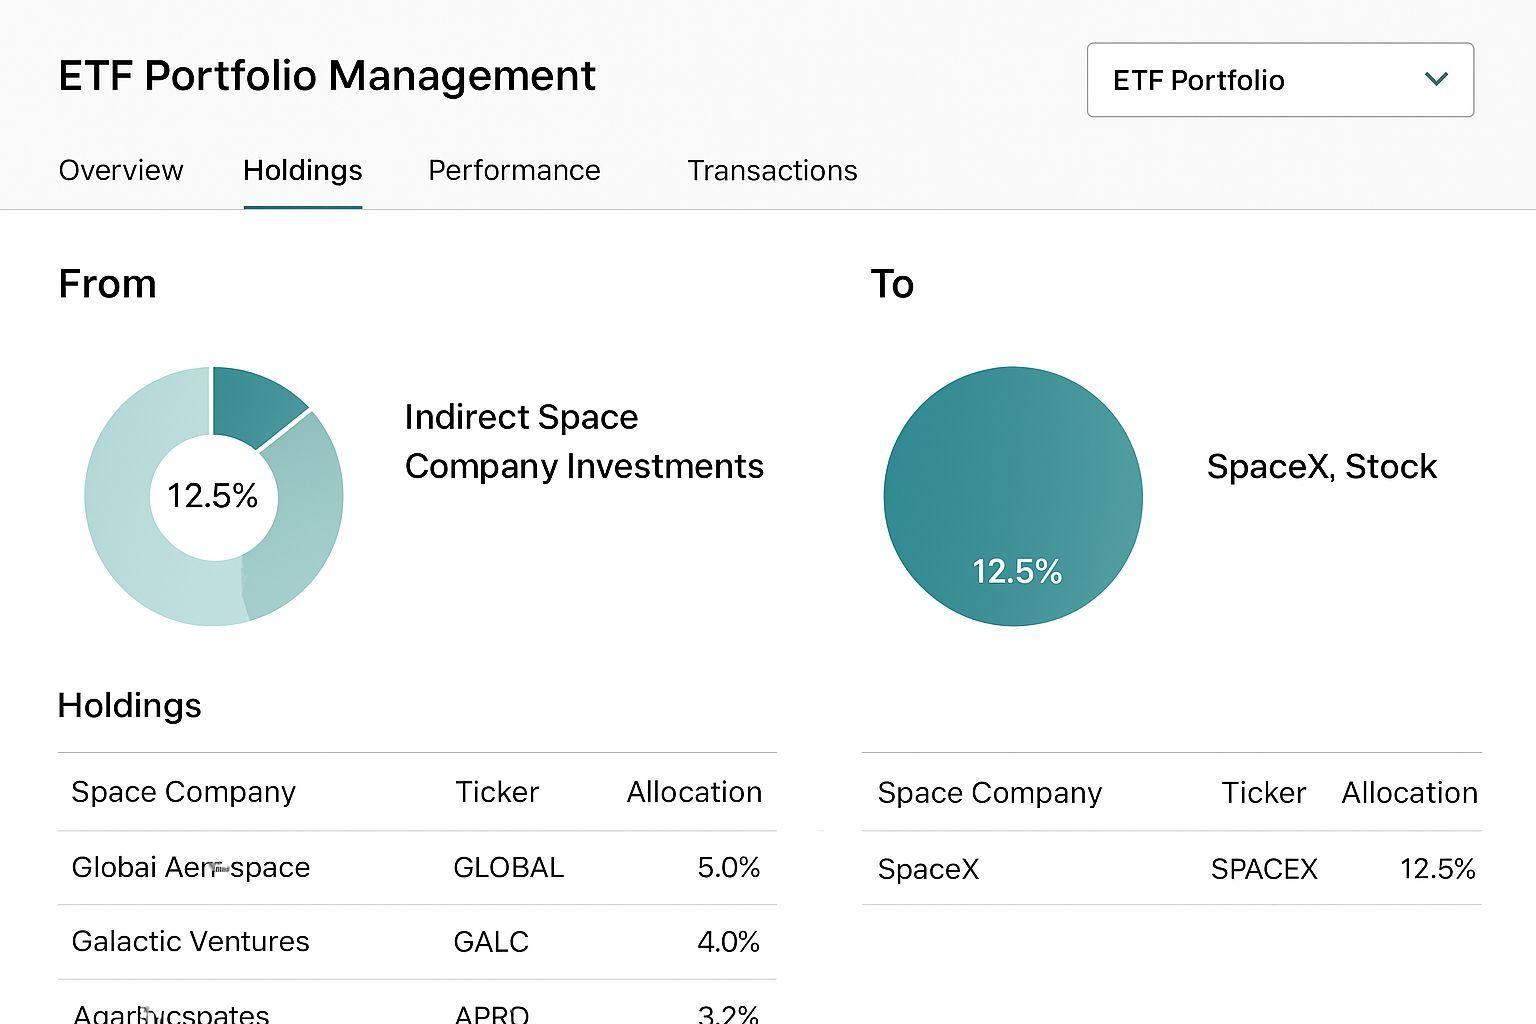The width and height of the screenshot is (1536, 1024).
Task: Click the 12.5% donut chart center
Action: 212,496
